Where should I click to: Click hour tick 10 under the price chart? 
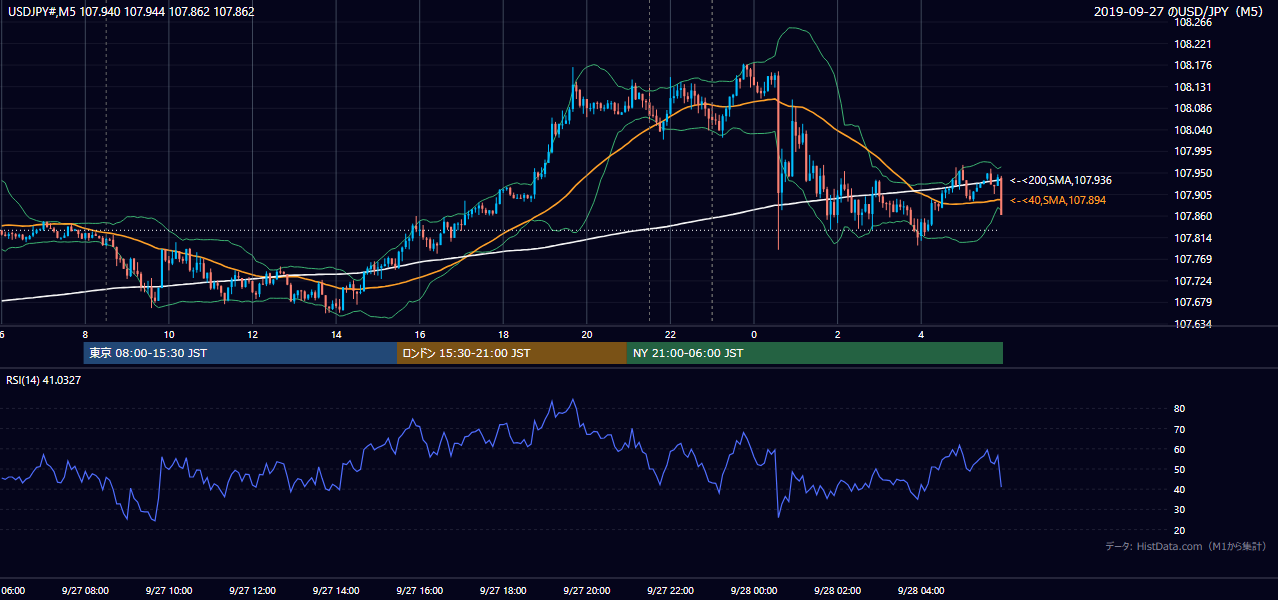point(169,334)
